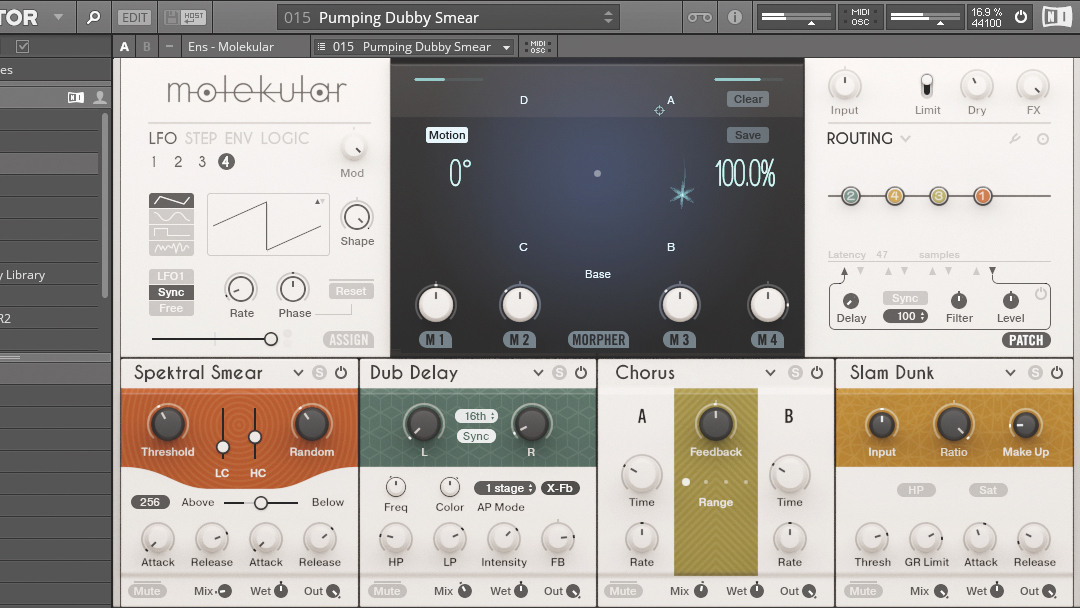Switch the LFO to Free mode
Viewport: 1080px width, 608px height.
click(171, 308)
